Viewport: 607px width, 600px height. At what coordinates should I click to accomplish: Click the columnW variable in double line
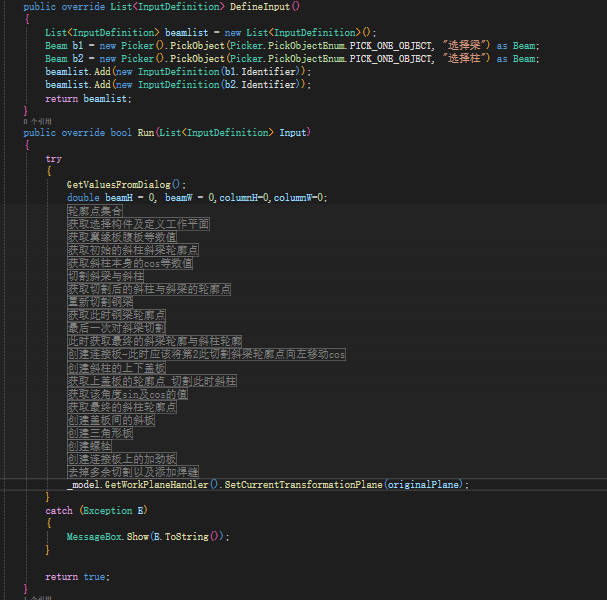pos(293,198)
